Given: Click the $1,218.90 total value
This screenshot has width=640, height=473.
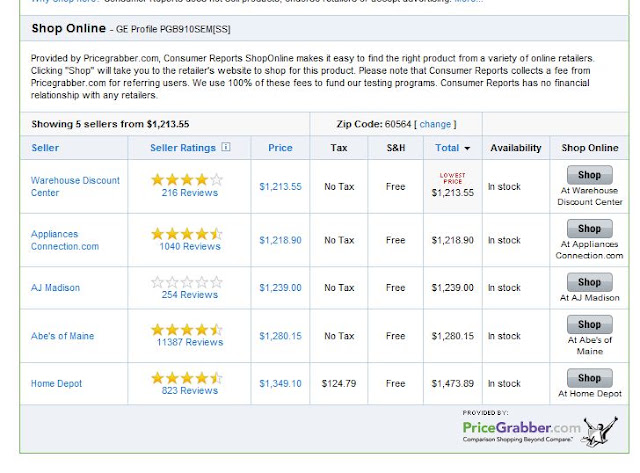Looking at the screenshot, I should point(453,240).
